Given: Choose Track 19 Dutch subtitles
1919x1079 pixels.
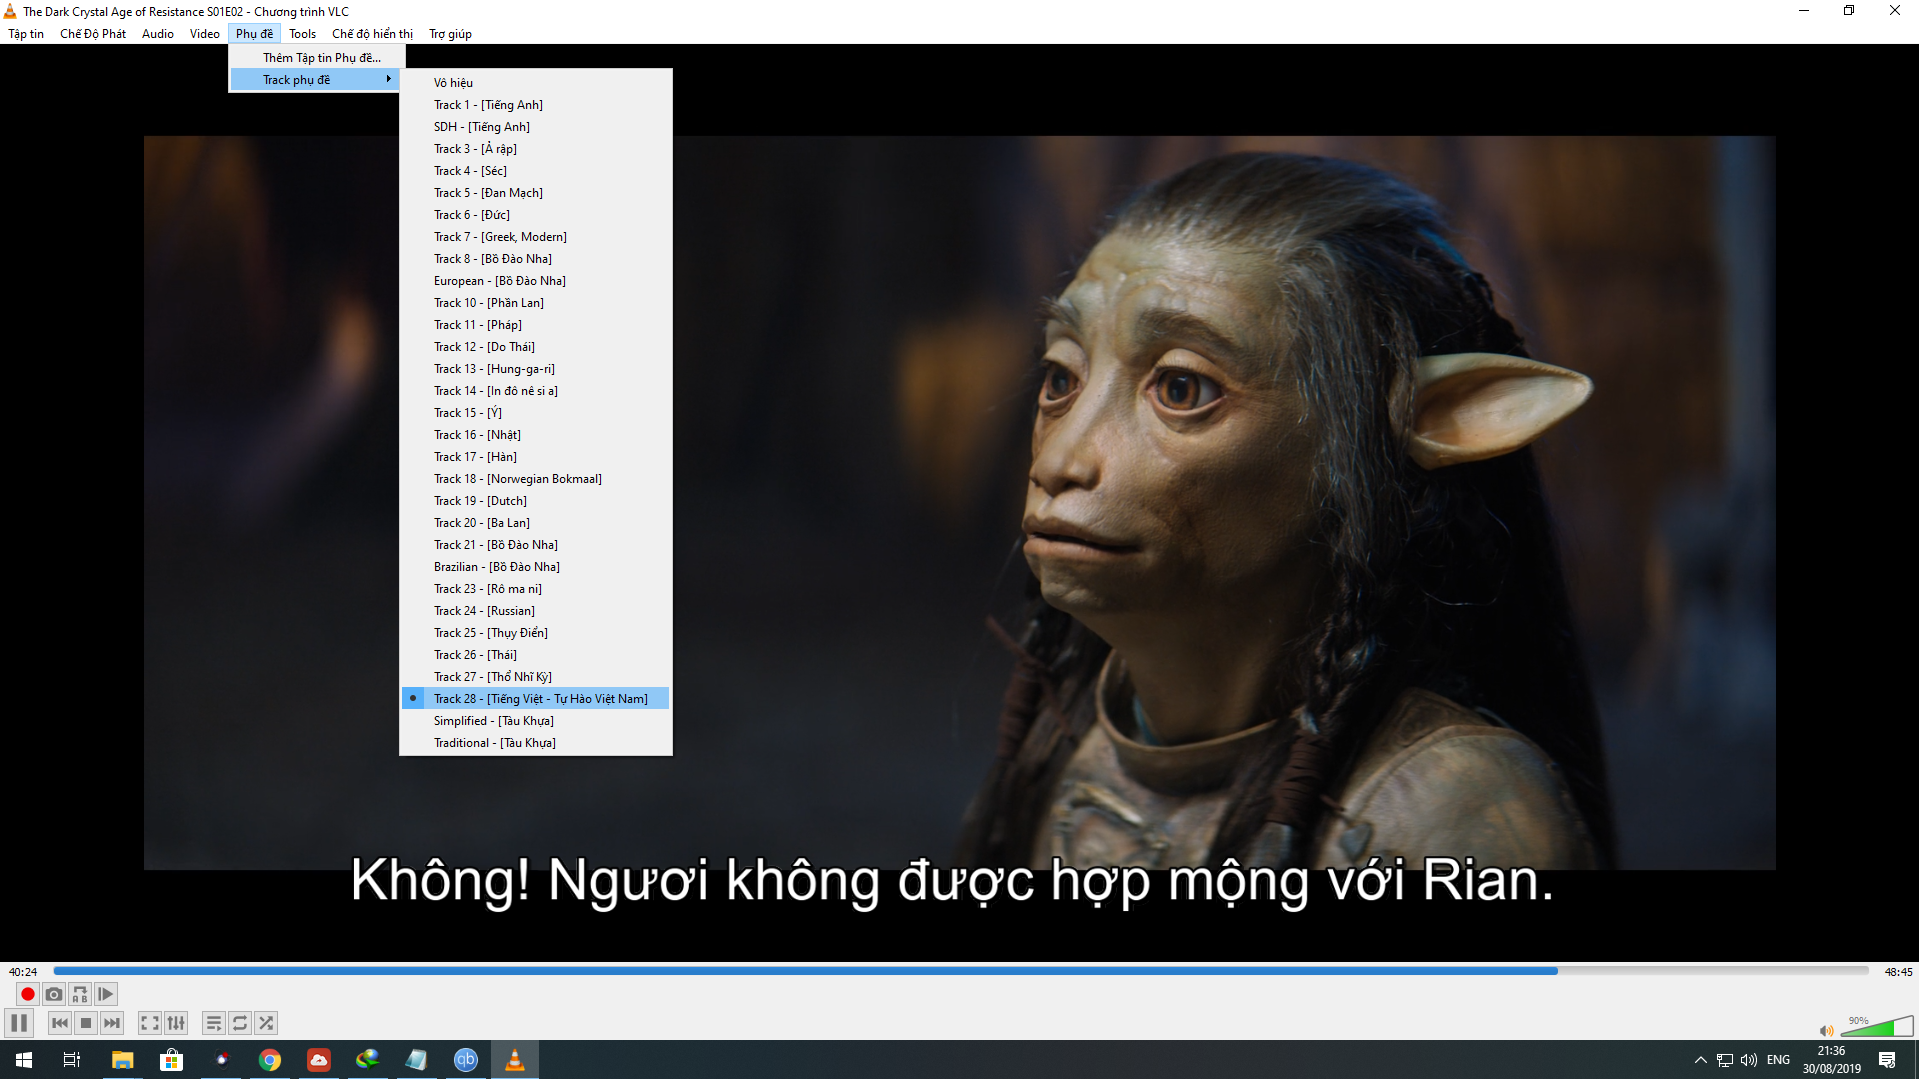Looking at the screenshot, I should click(536, 501).
